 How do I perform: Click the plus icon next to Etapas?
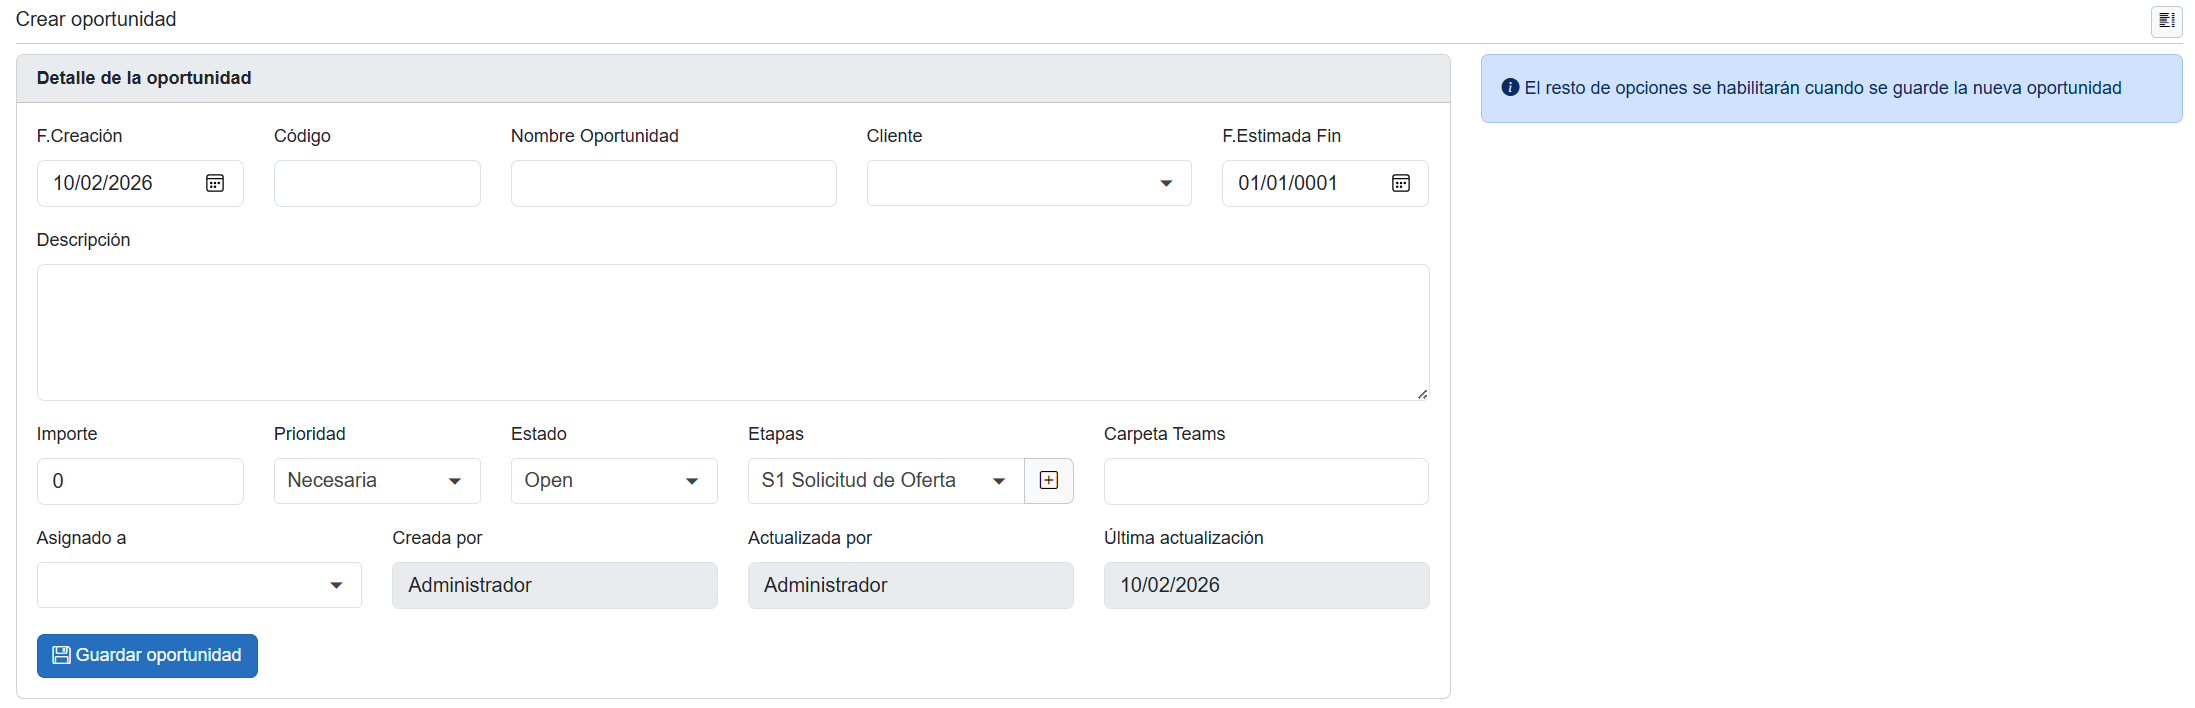pos(1049,481)
